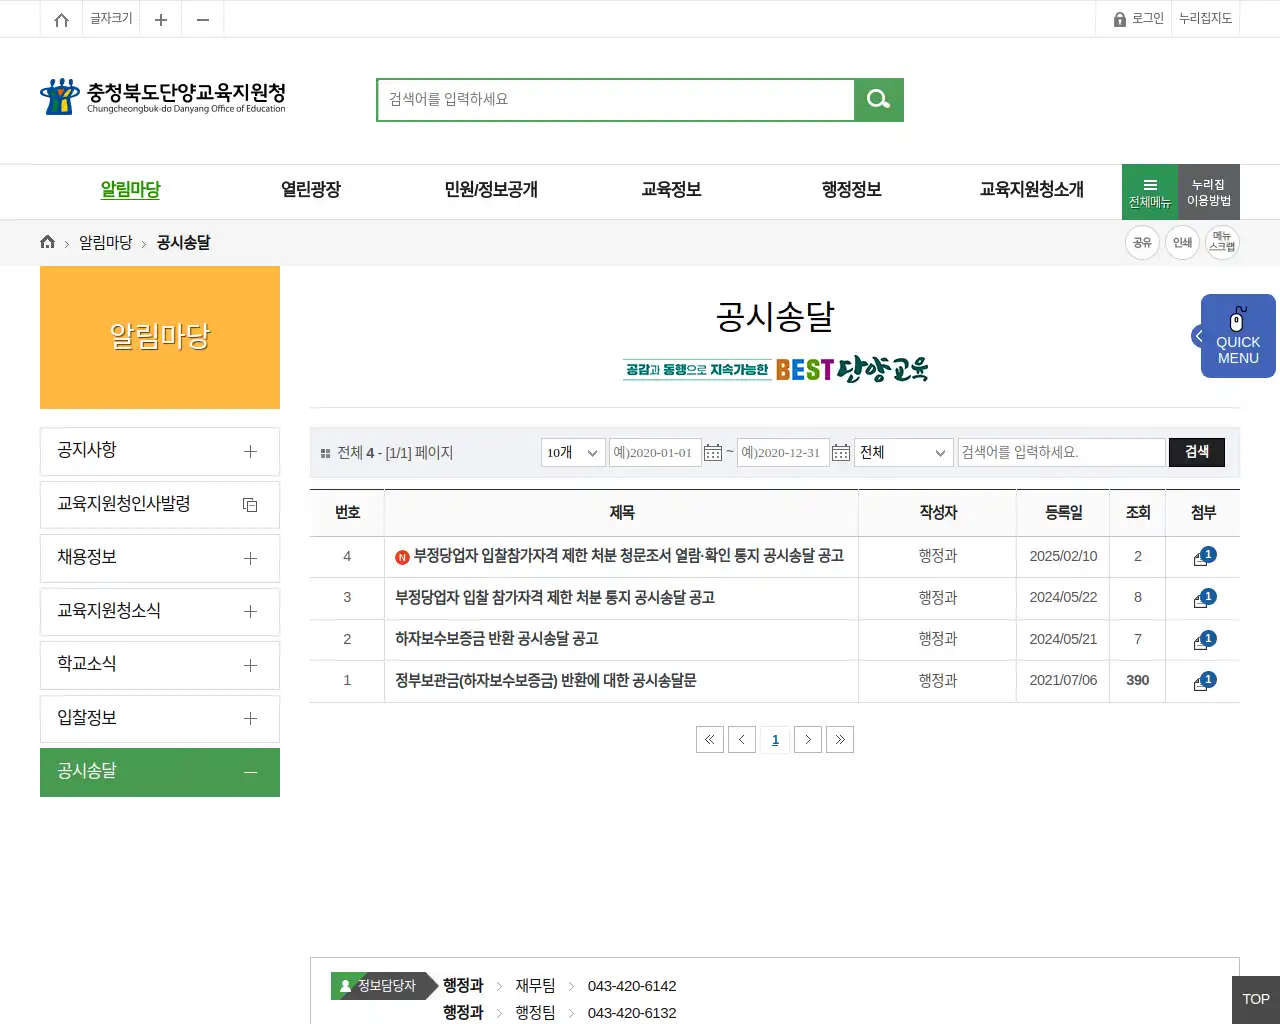The height and width of the screenshot is (1024, 1280).
Task: Open 교육지원청인사발령 in new window
Action: coord(160,505)
